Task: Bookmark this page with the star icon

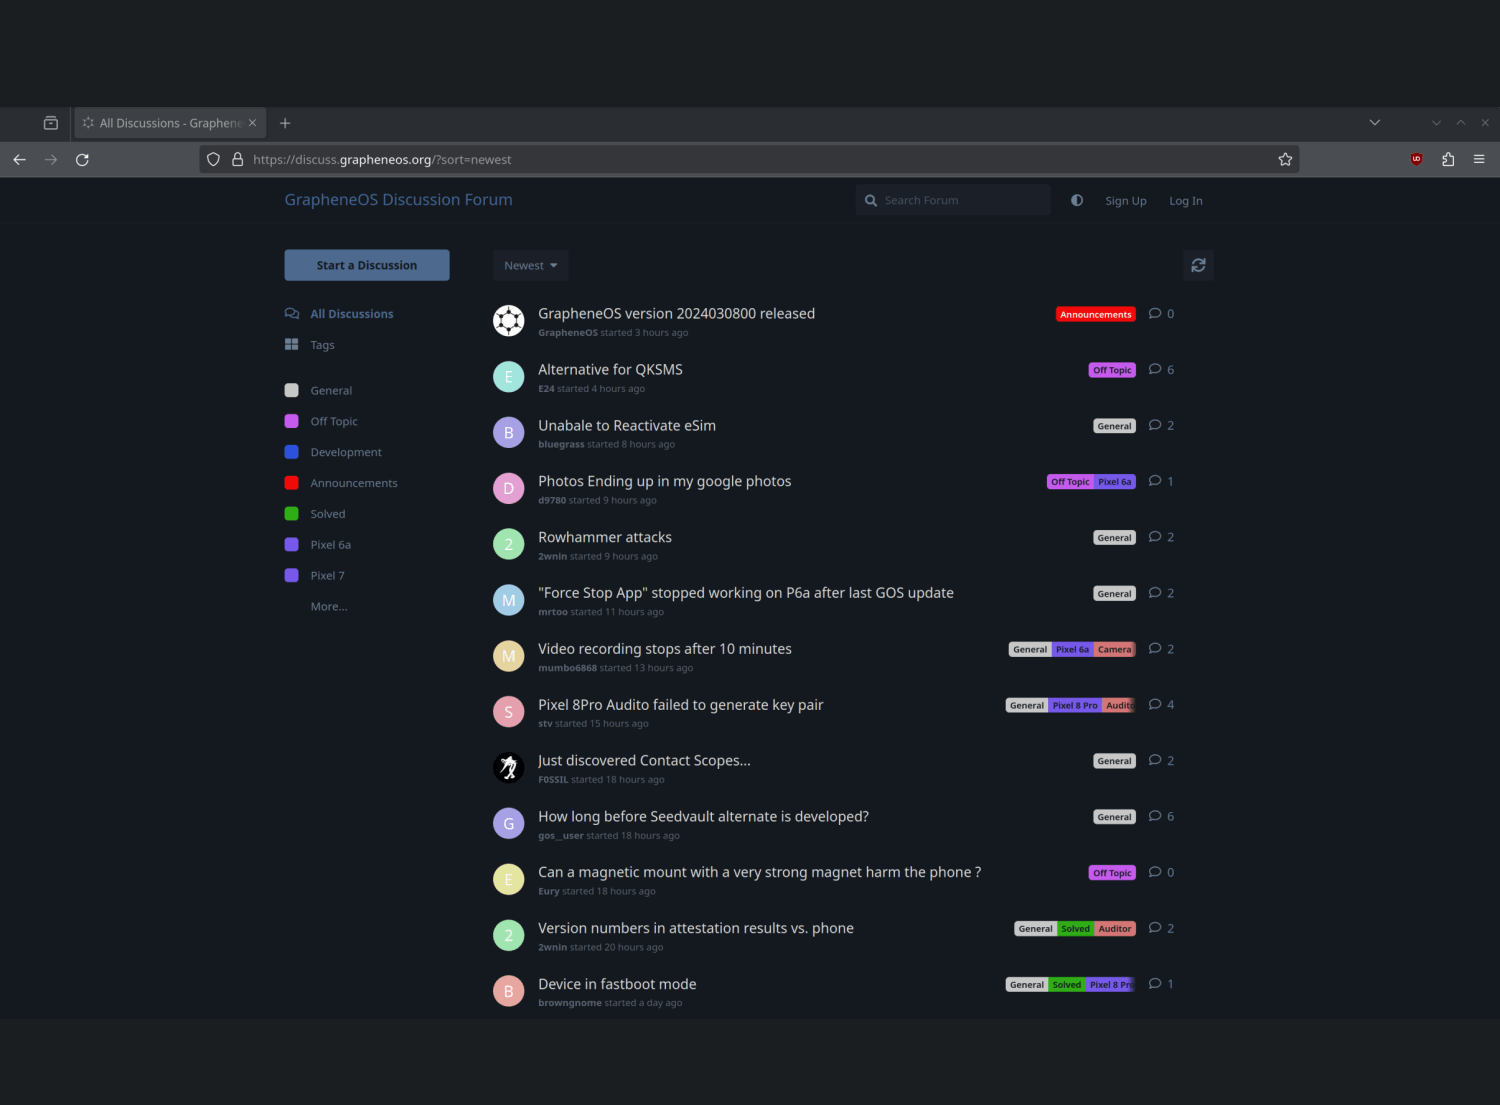Action: pyautogui.click(x=1285, y=160)
